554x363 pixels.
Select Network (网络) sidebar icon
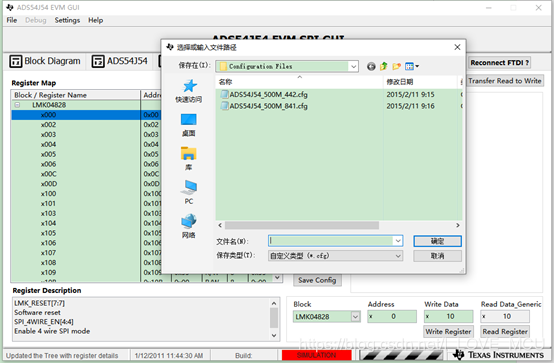click(189, 221)
